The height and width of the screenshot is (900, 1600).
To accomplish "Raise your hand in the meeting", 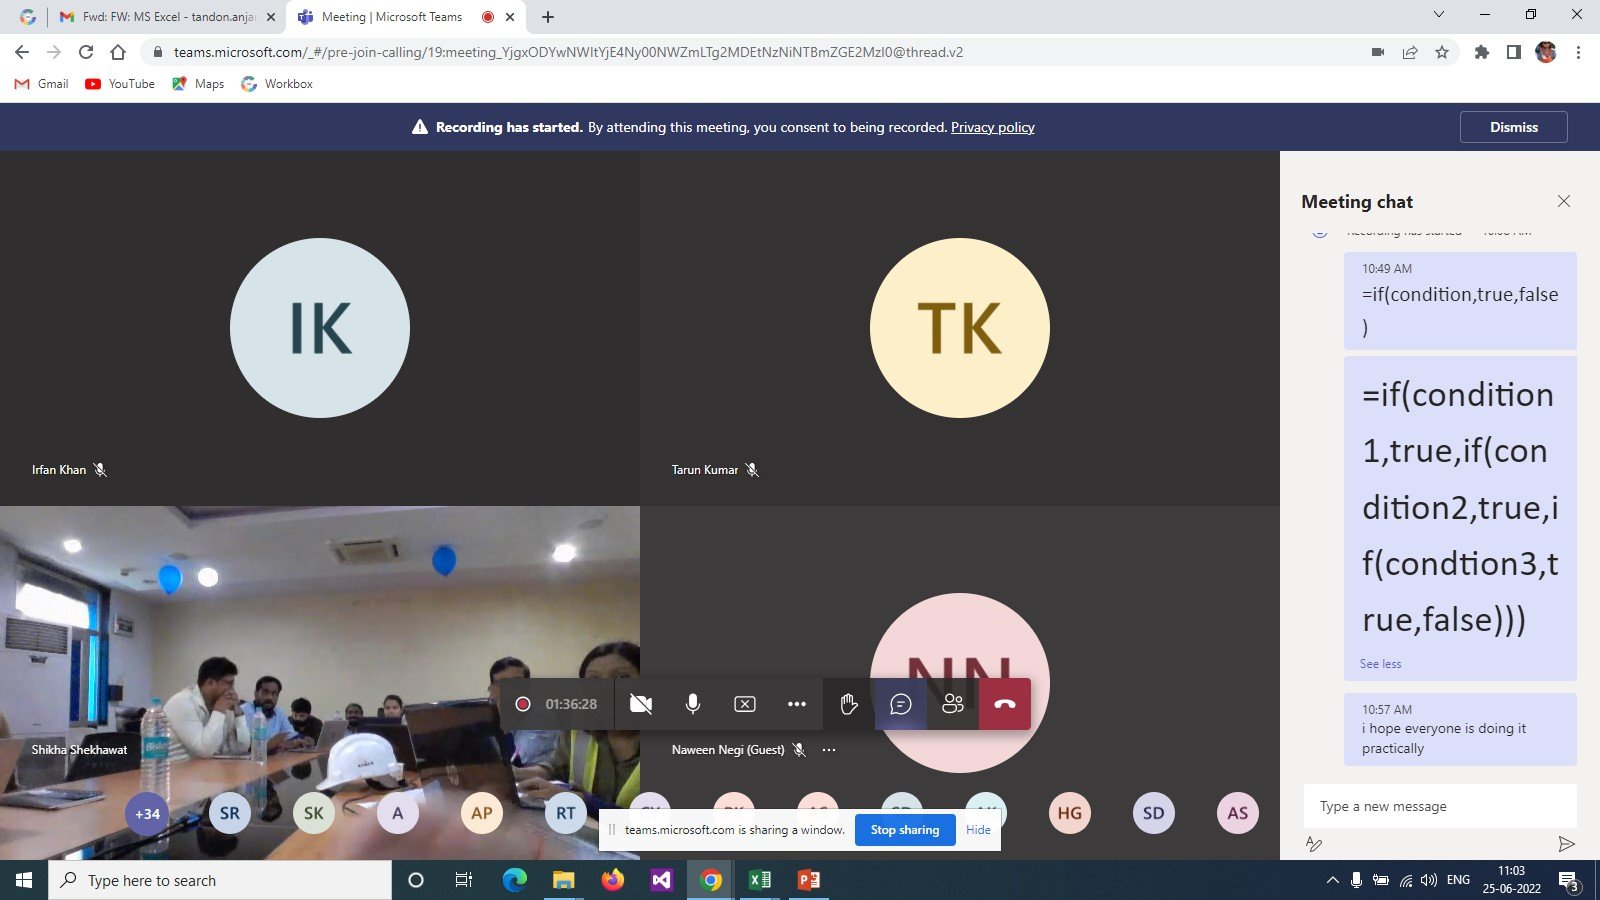I will tap(849, 704).
